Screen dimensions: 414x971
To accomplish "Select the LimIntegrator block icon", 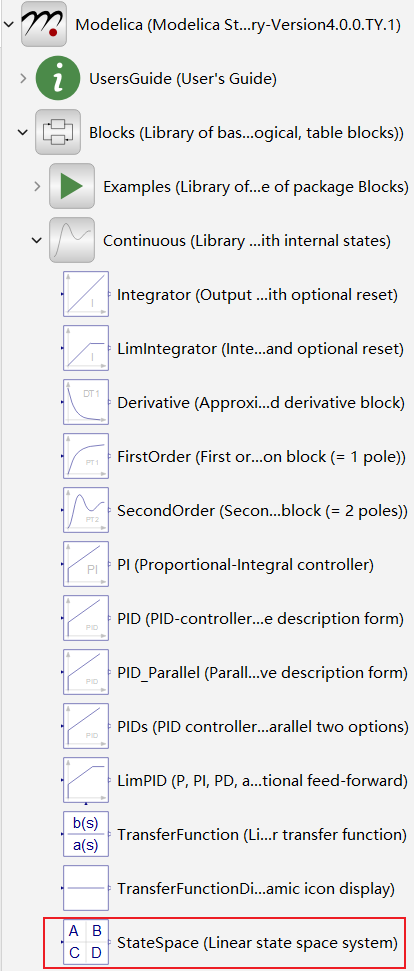I will (85, 349).
